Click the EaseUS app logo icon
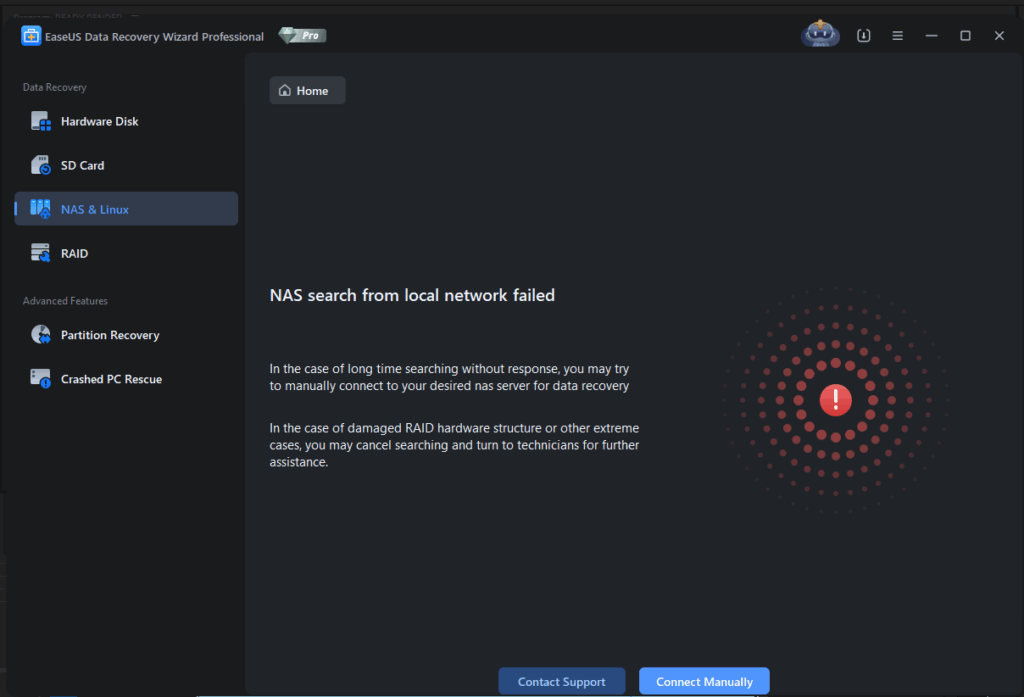Viewport: 1024px width, 697px height. point(31,36)
